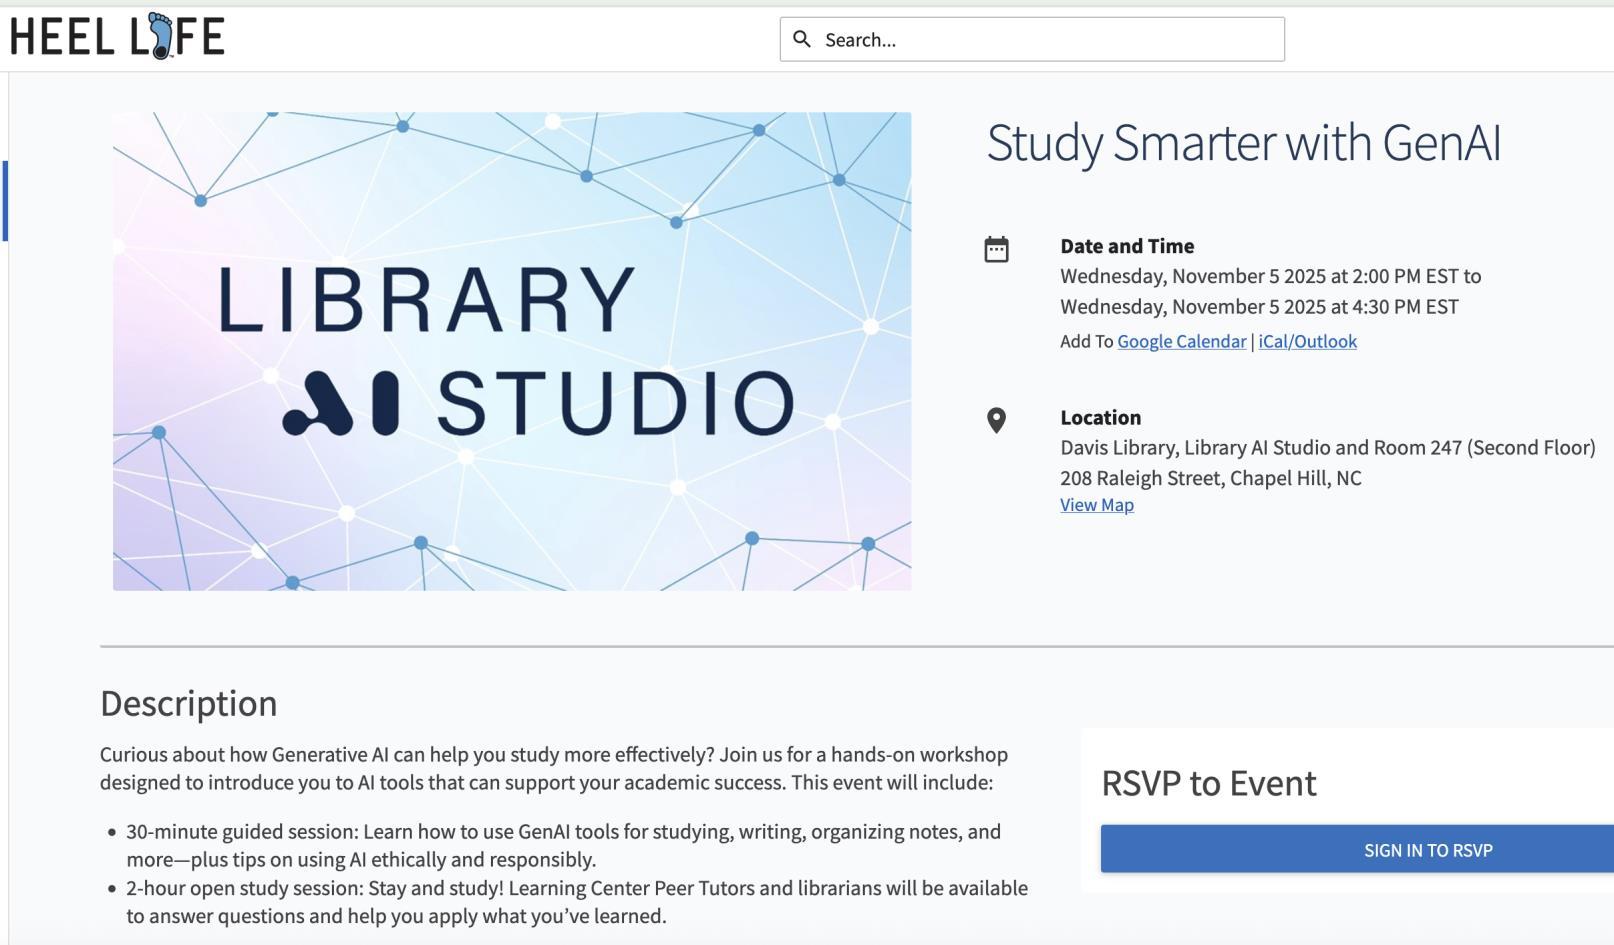Screen dimensions: 1614x945
Task: Click the search magnifying glass icon
Action: [801, 39]
